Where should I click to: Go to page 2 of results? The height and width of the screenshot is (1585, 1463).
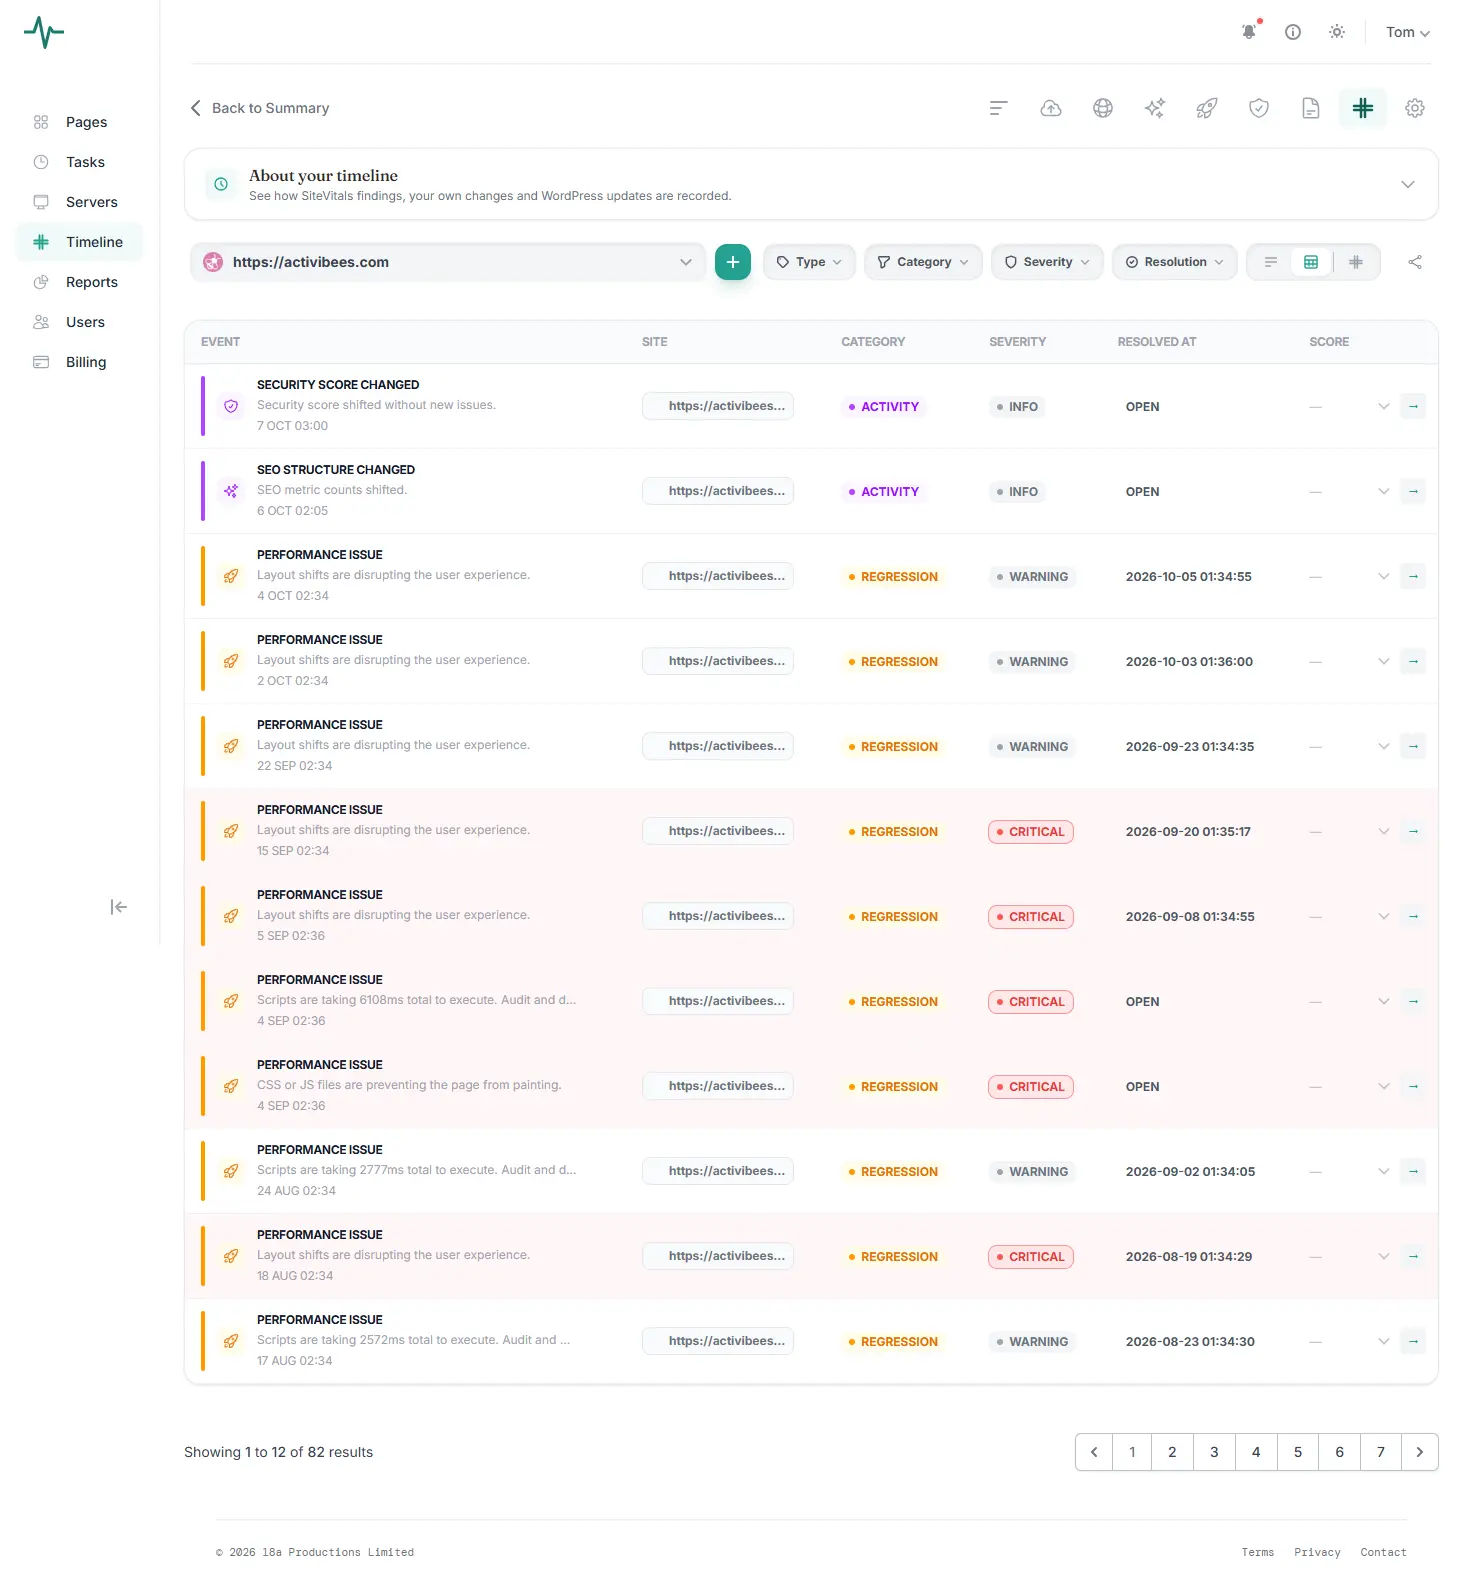(1173, 1452)
